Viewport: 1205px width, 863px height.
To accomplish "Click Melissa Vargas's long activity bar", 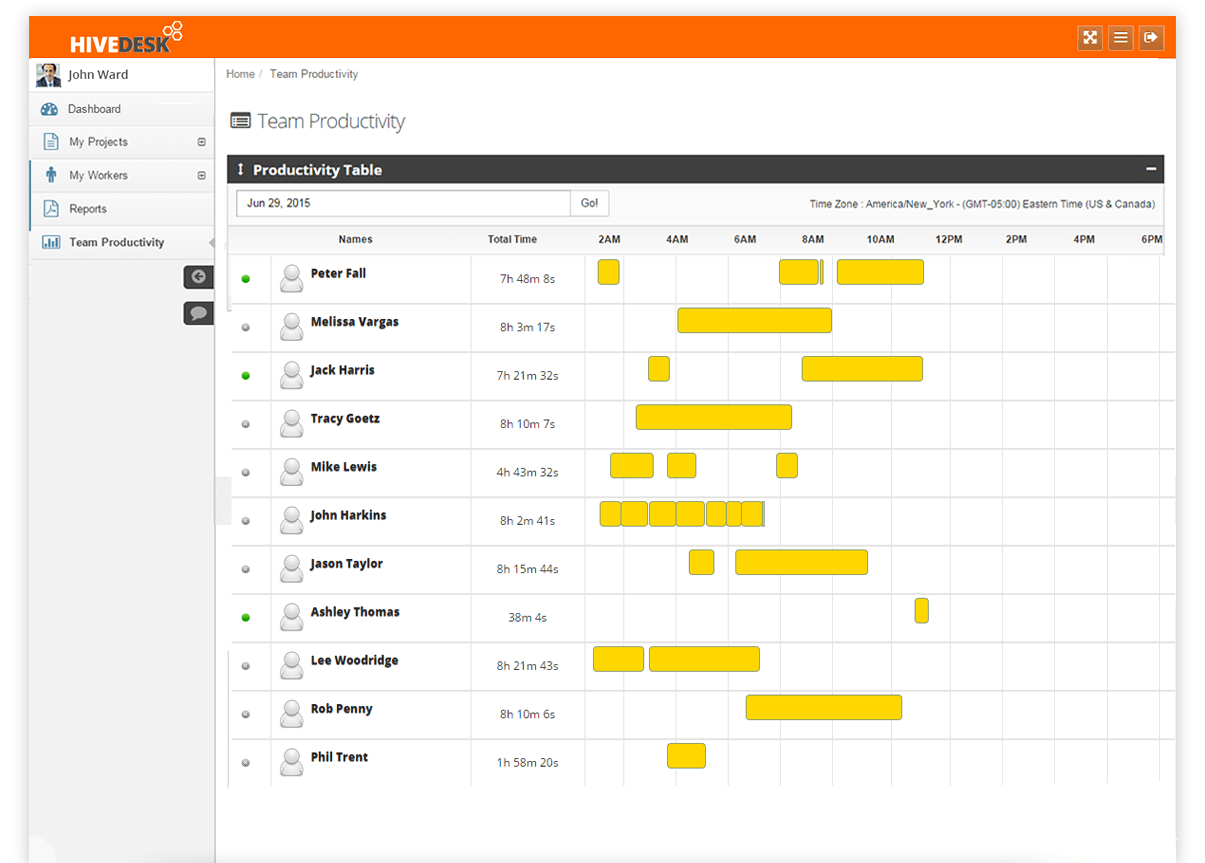I will tap(754, 320).
